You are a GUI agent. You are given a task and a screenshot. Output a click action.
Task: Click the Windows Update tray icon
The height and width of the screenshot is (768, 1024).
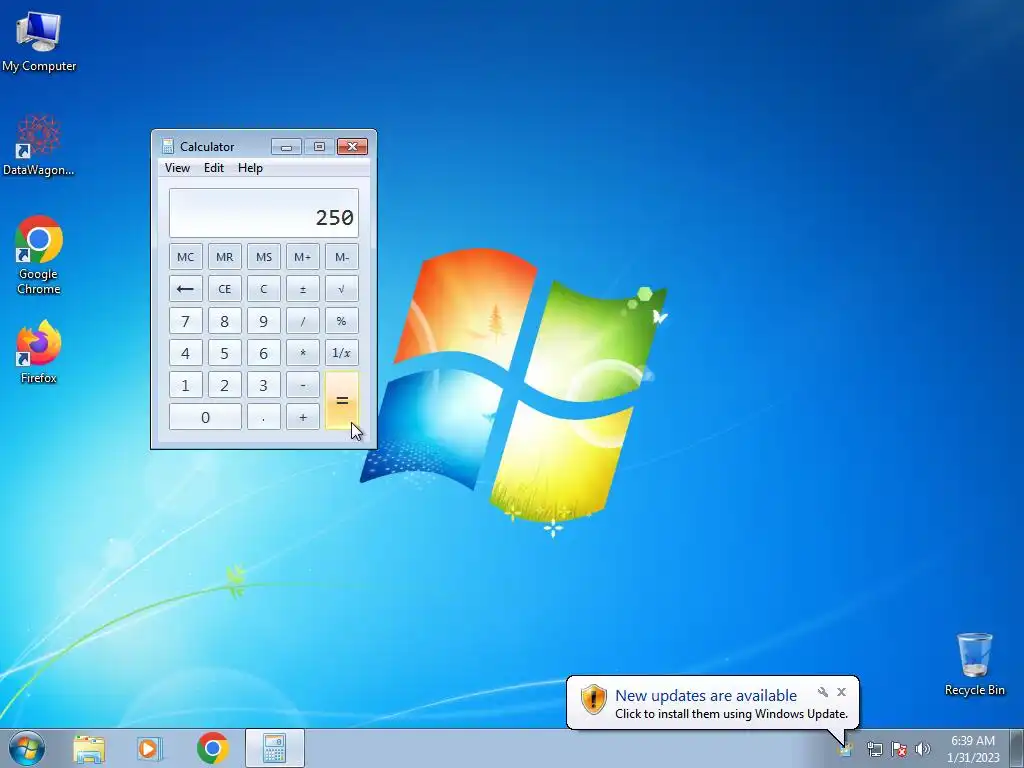coord(846,749)
